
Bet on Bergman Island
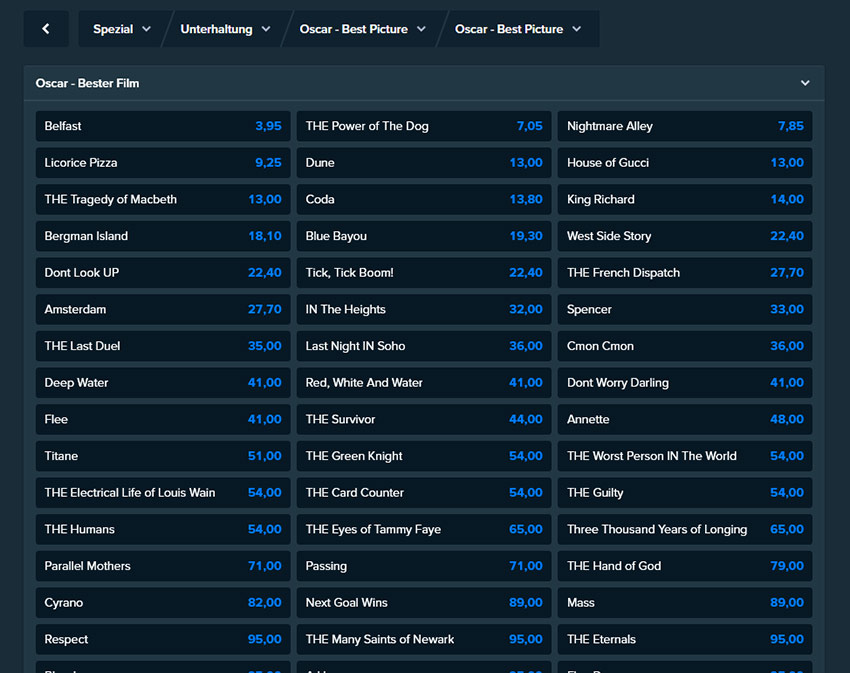(x=163, y=236)
